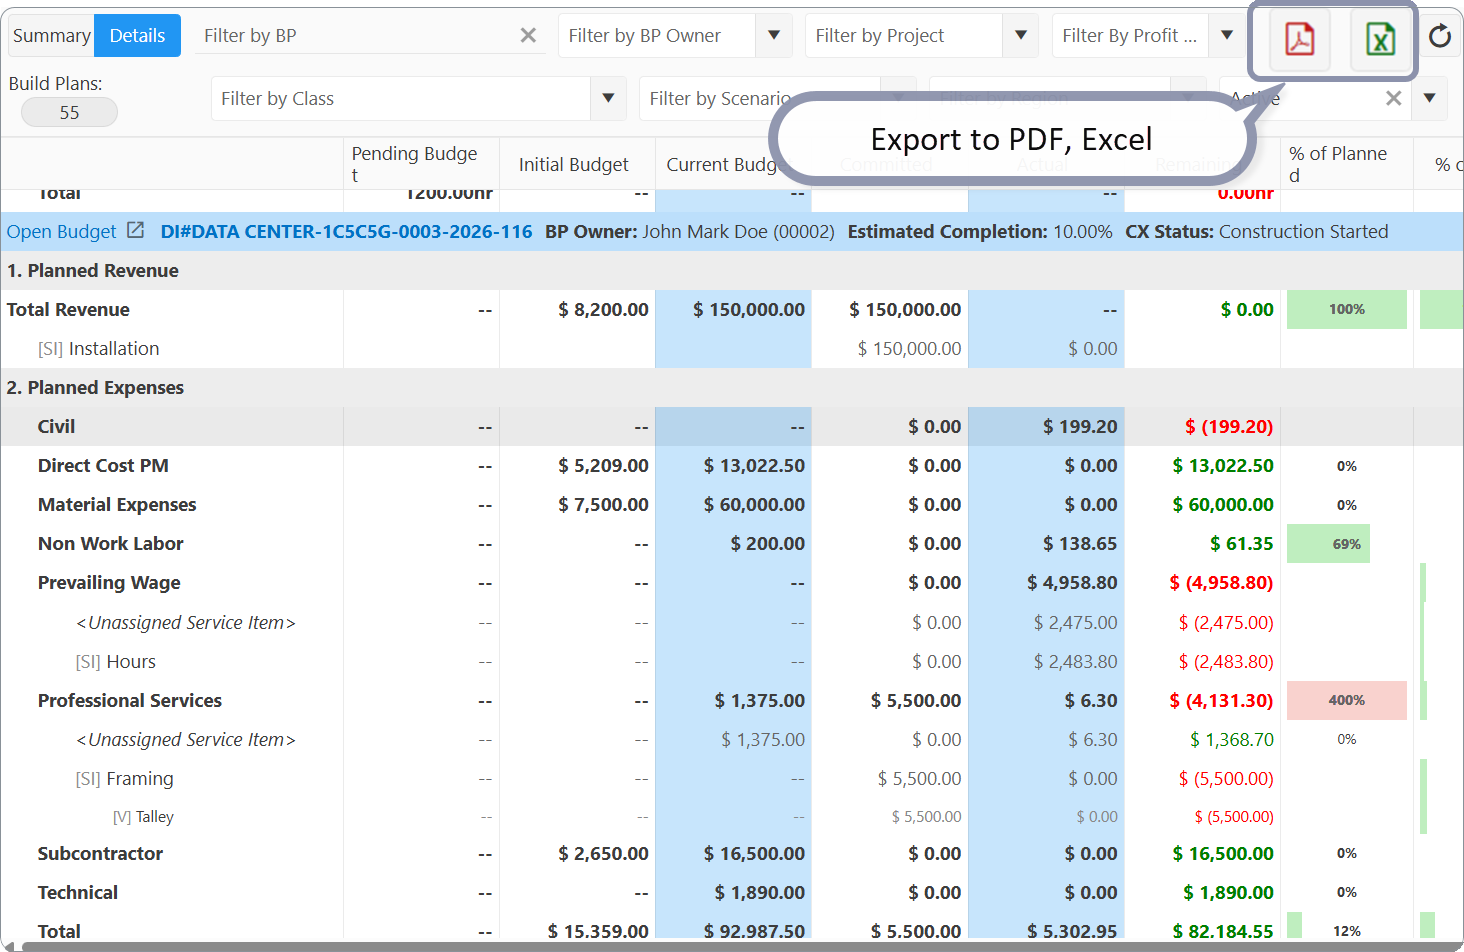Click the Open Budget link
This screenshot has width=1464, height=952.
pos(62,232)
